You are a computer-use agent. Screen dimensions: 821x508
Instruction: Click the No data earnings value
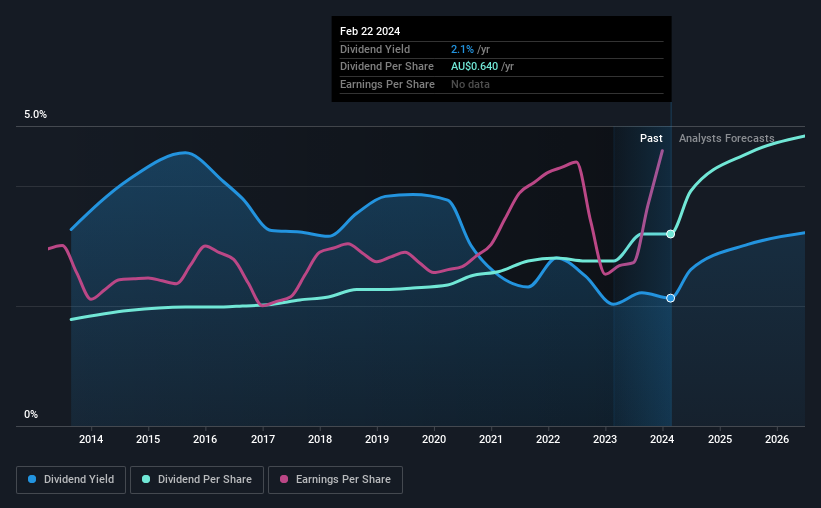[470, 84]
